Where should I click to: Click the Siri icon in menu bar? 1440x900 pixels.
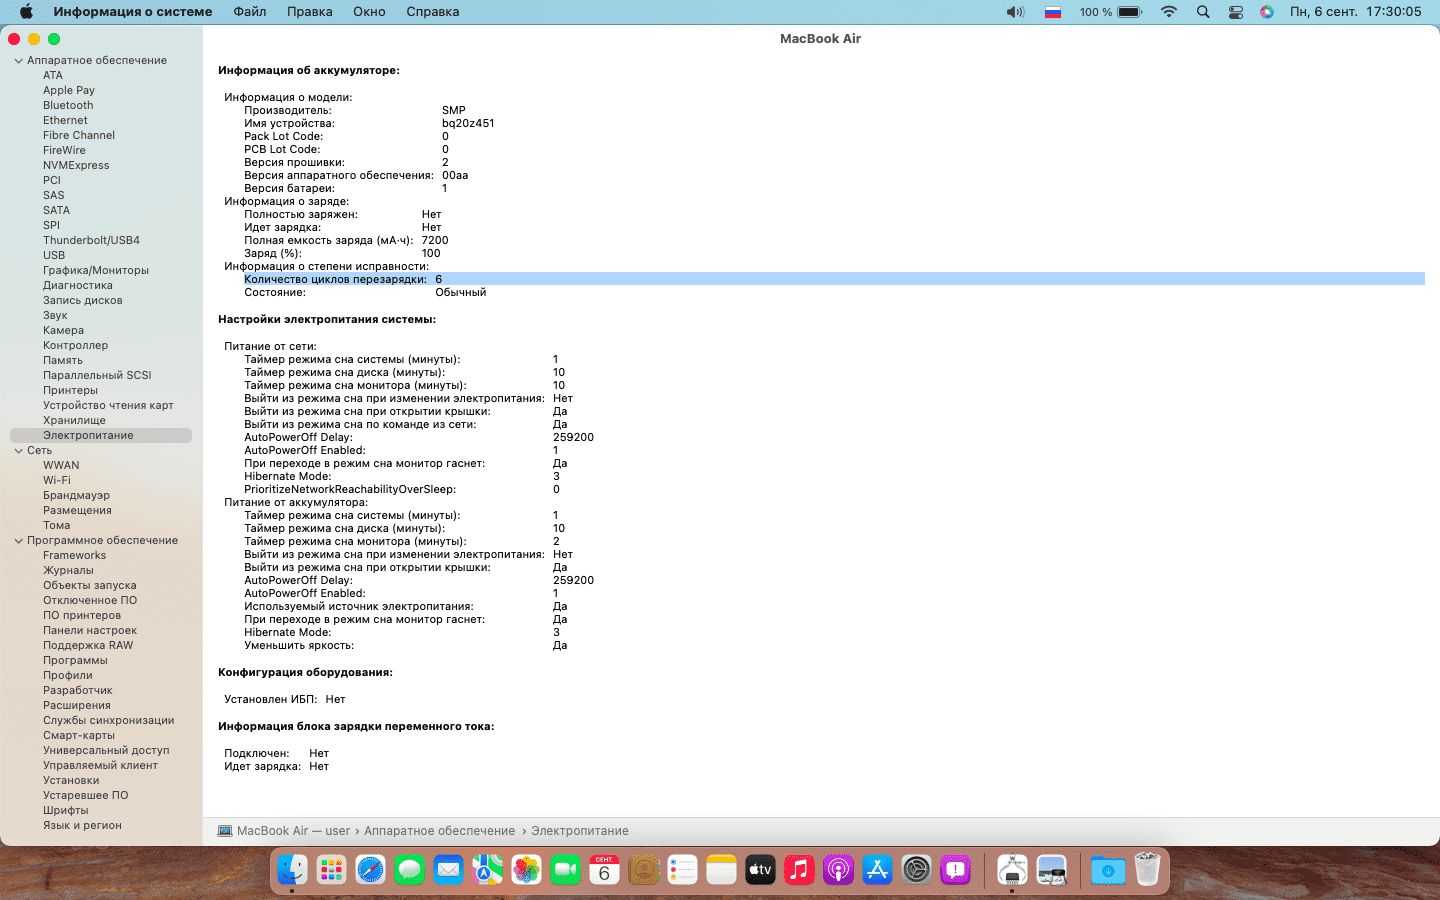click(x=1267, y=12)
